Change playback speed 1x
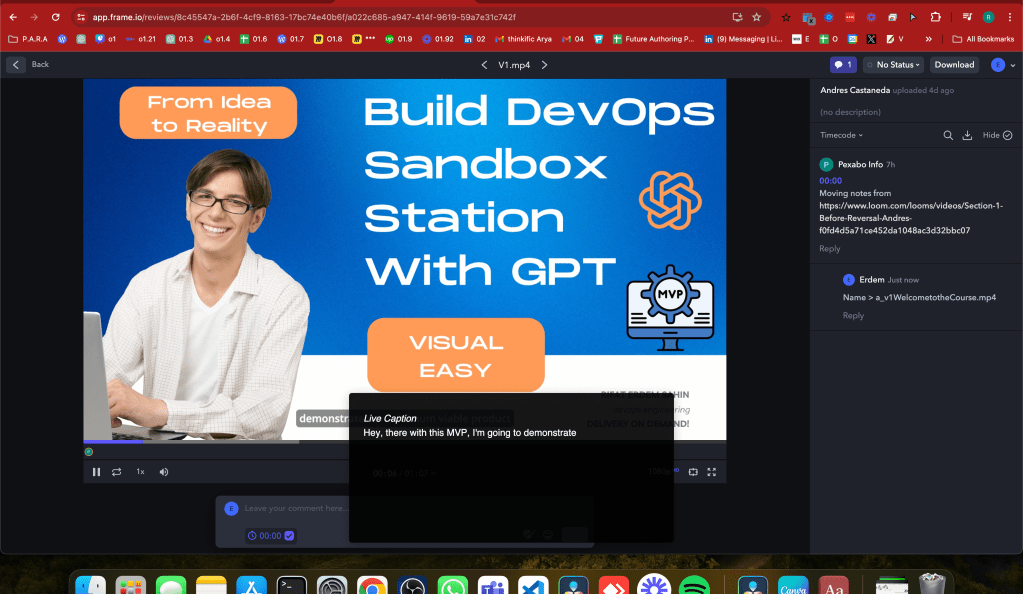1023x594 pixels. pyautogui.click(x=140, y=472)
